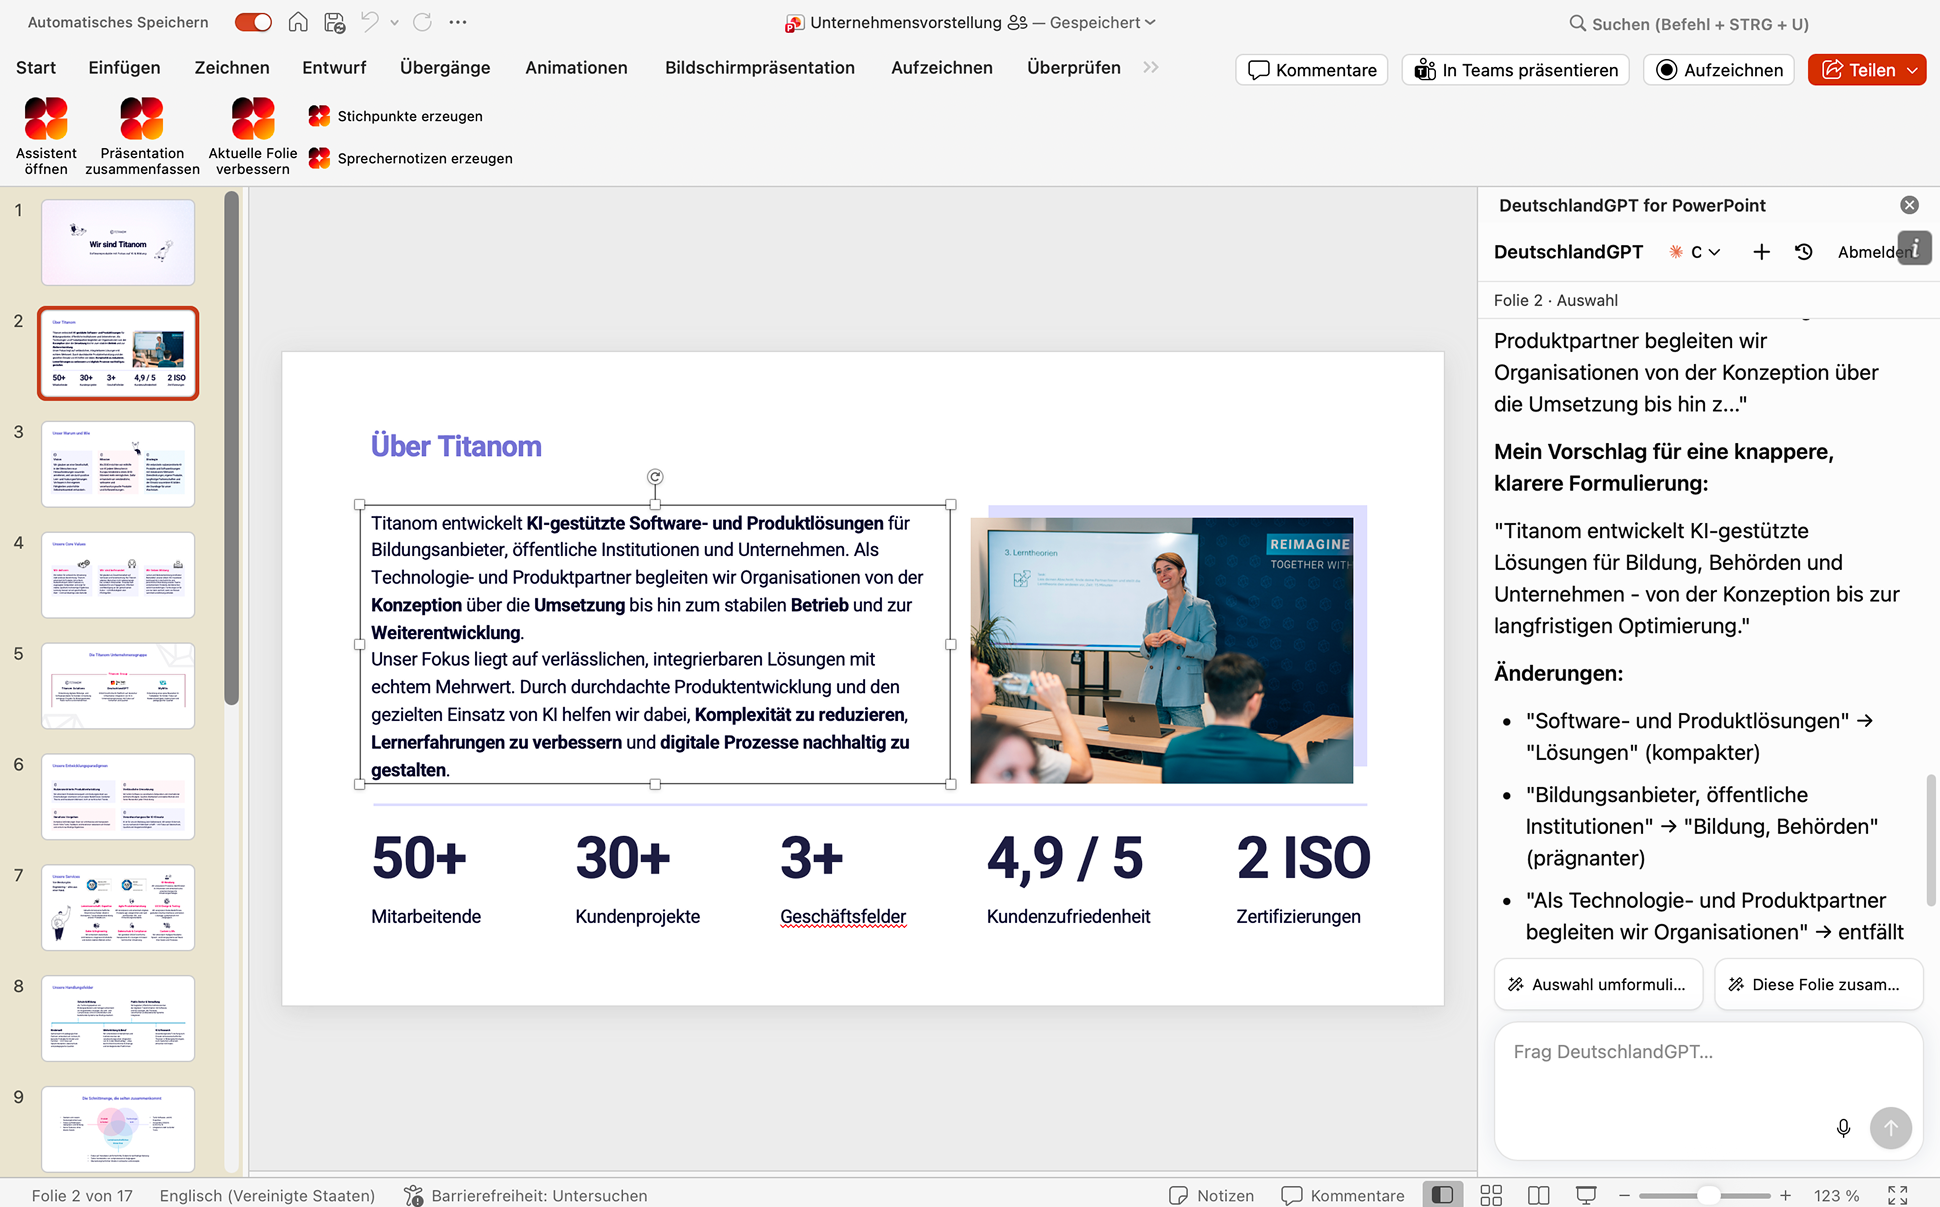1940x1207 pixels.
Task: Click the microphone icon in chat input
Action: coord(1843,1128)
